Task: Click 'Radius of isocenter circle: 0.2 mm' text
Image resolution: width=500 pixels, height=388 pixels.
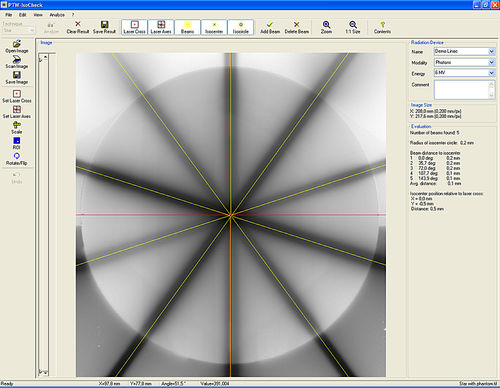Action: click(442, 143)
